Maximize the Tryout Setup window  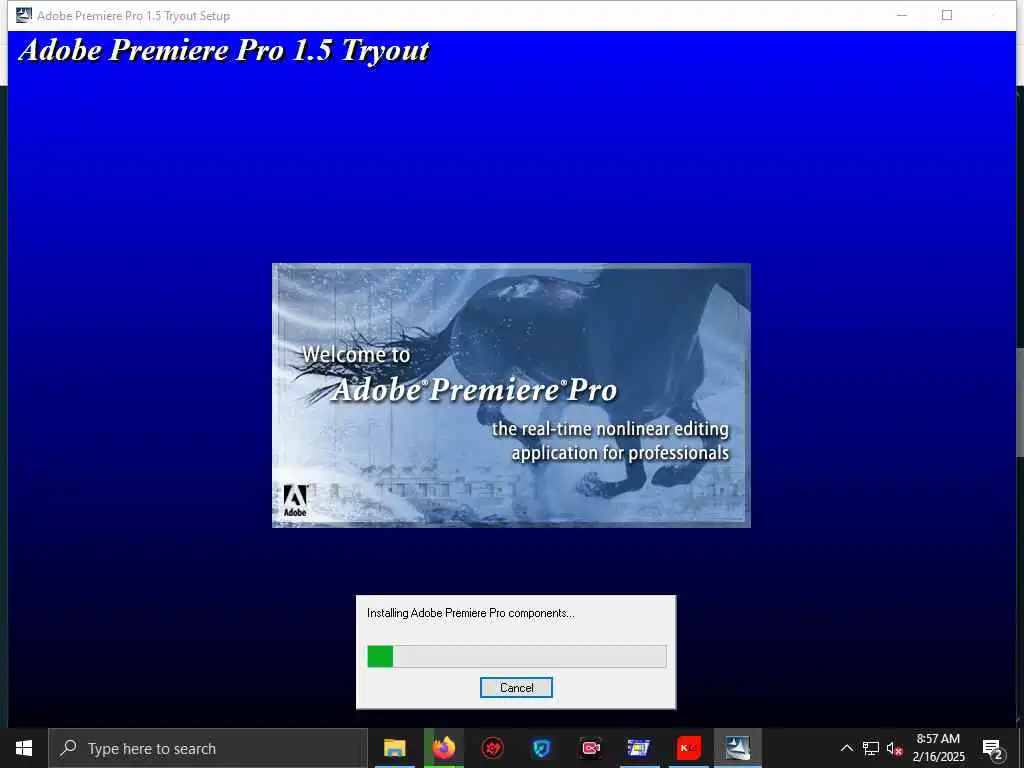coord(946,15)
